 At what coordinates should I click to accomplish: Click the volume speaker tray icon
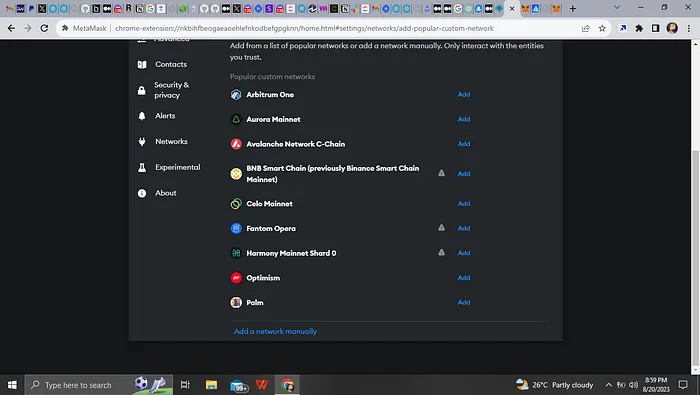(633, 385)
